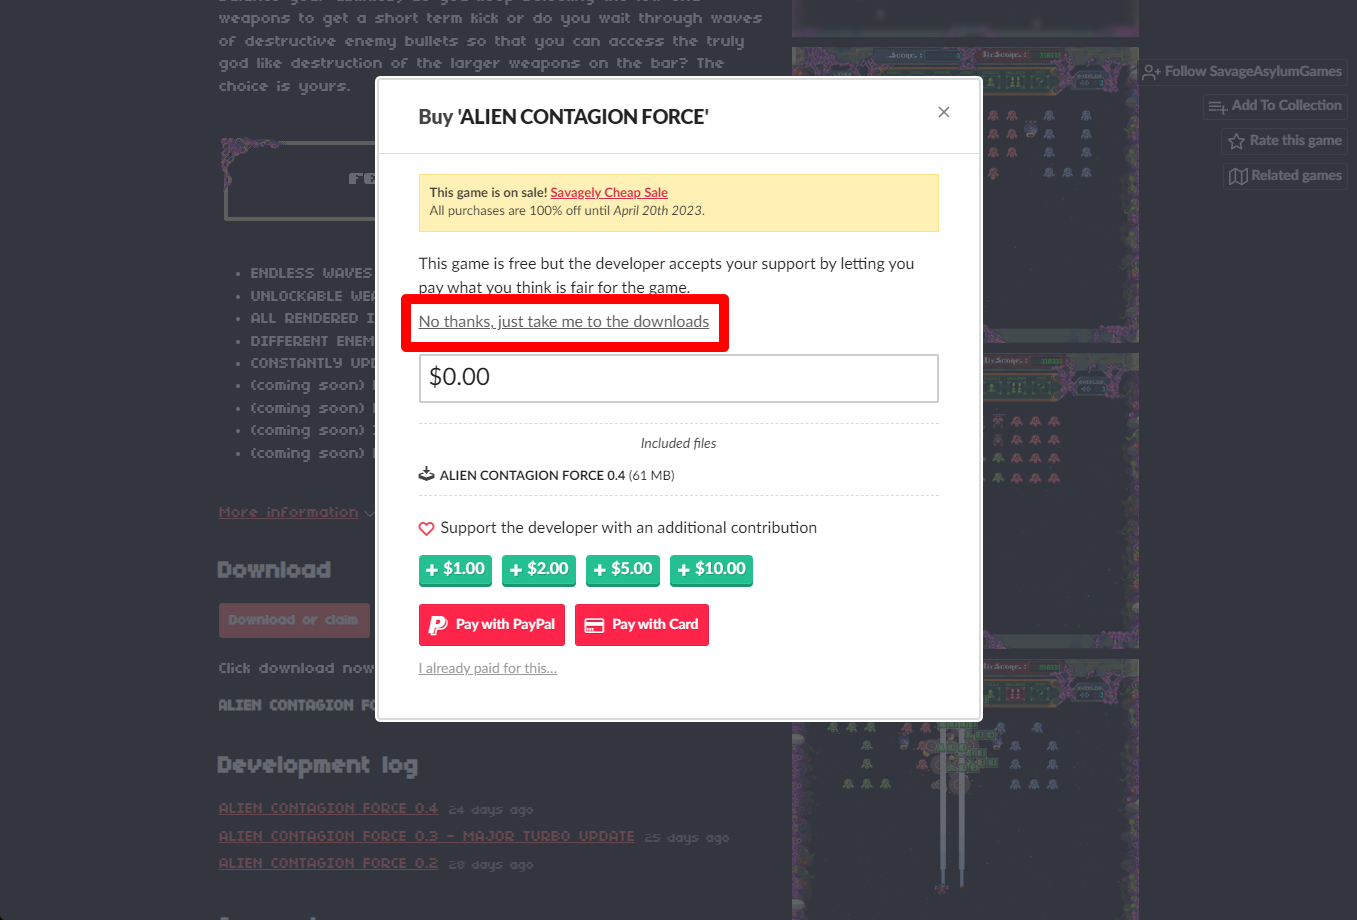
Task: Add $1.00 contribution
Action: click(x=455, y=569)
